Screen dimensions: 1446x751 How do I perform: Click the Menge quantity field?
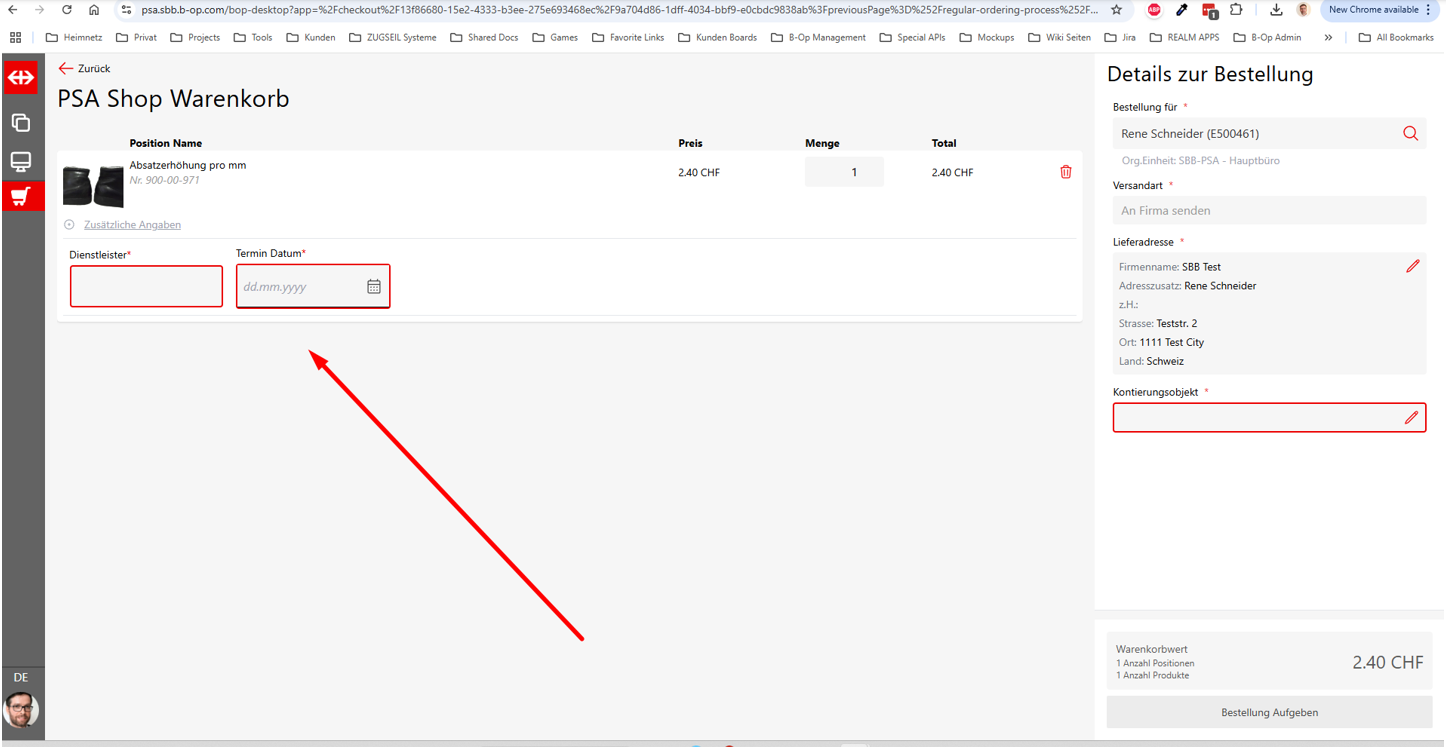click(844, 172)
